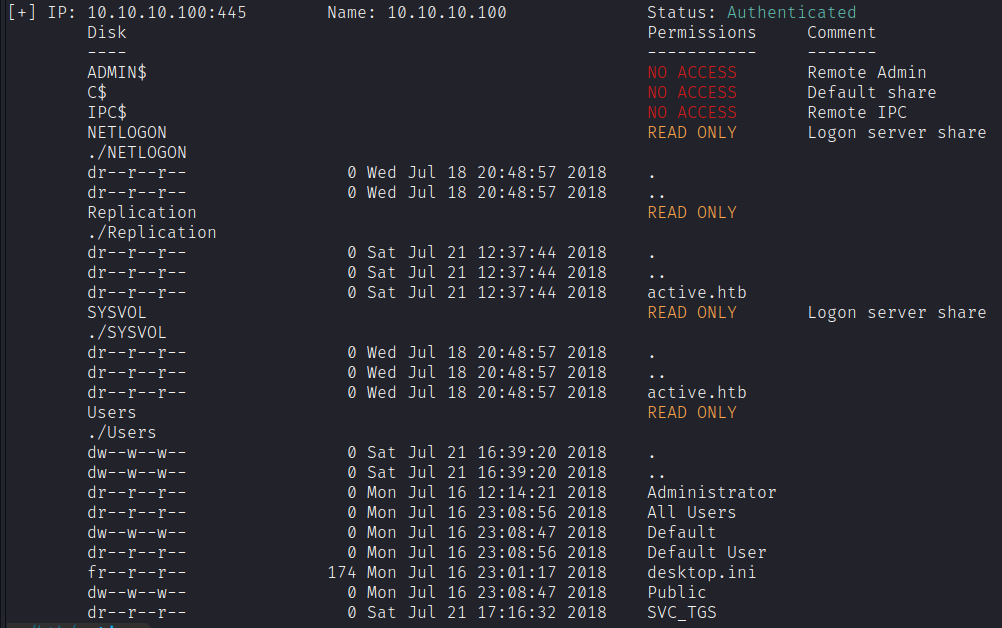Click Logon server share on NETLOGON row
The image size is (1002, 628).
pos(897,132)
